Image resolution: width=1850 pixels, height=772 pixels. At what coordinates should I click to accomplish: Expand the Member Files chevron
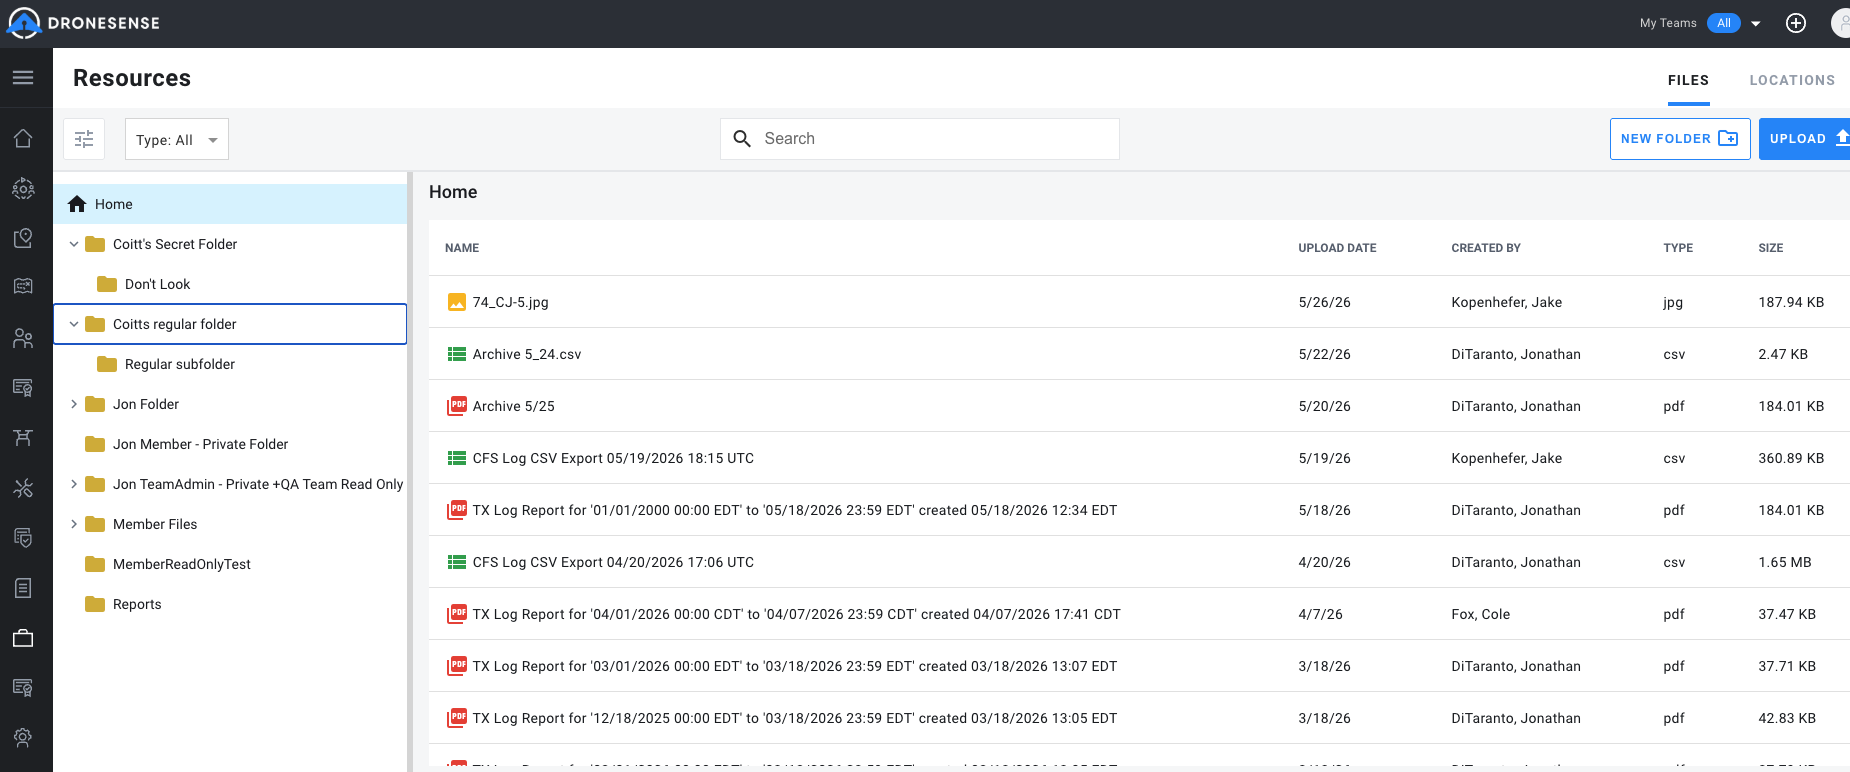pyautogui.click(x=74, y=524)
